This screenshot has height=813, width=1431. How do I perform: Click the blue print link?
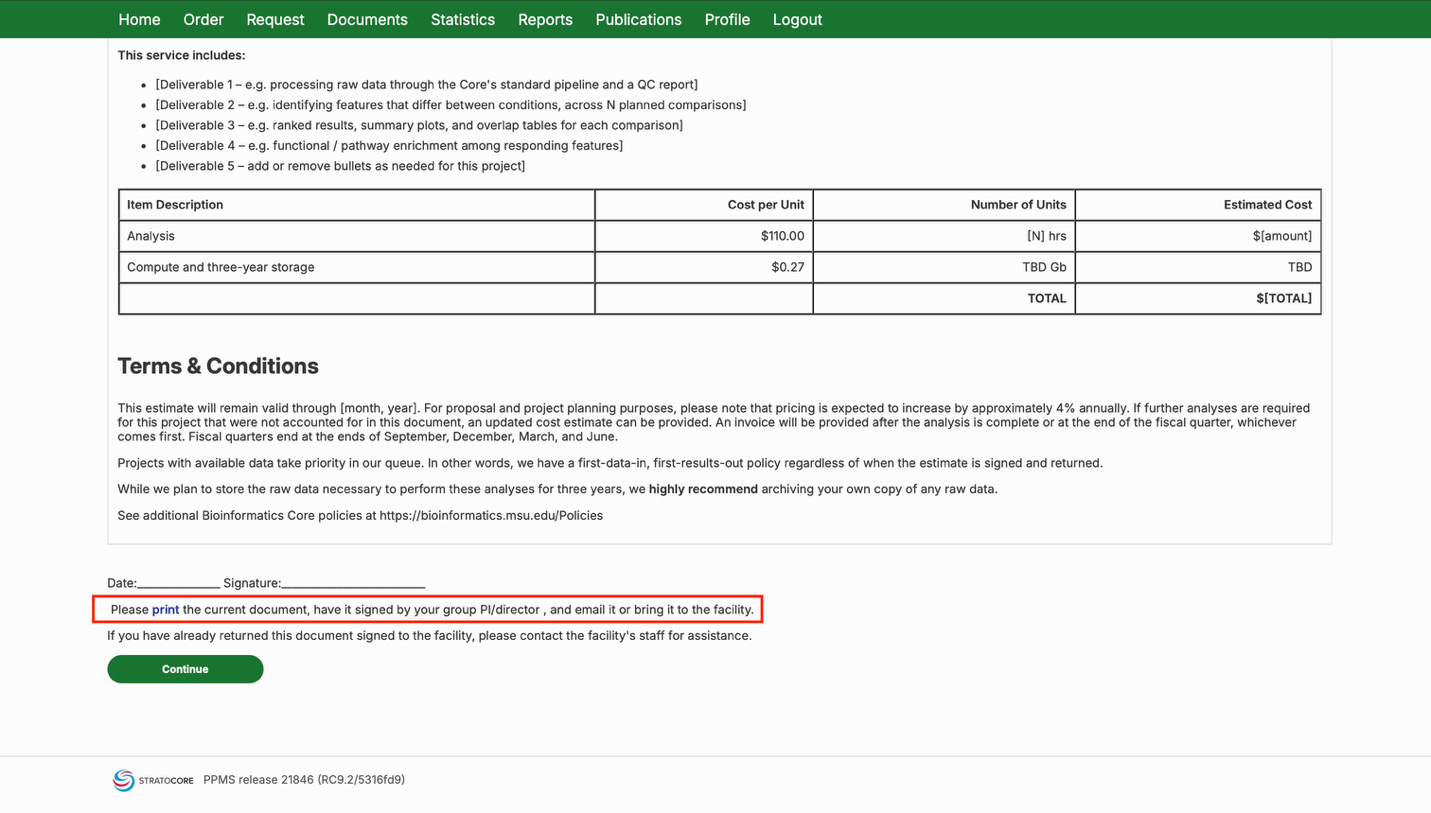[165, 609]
